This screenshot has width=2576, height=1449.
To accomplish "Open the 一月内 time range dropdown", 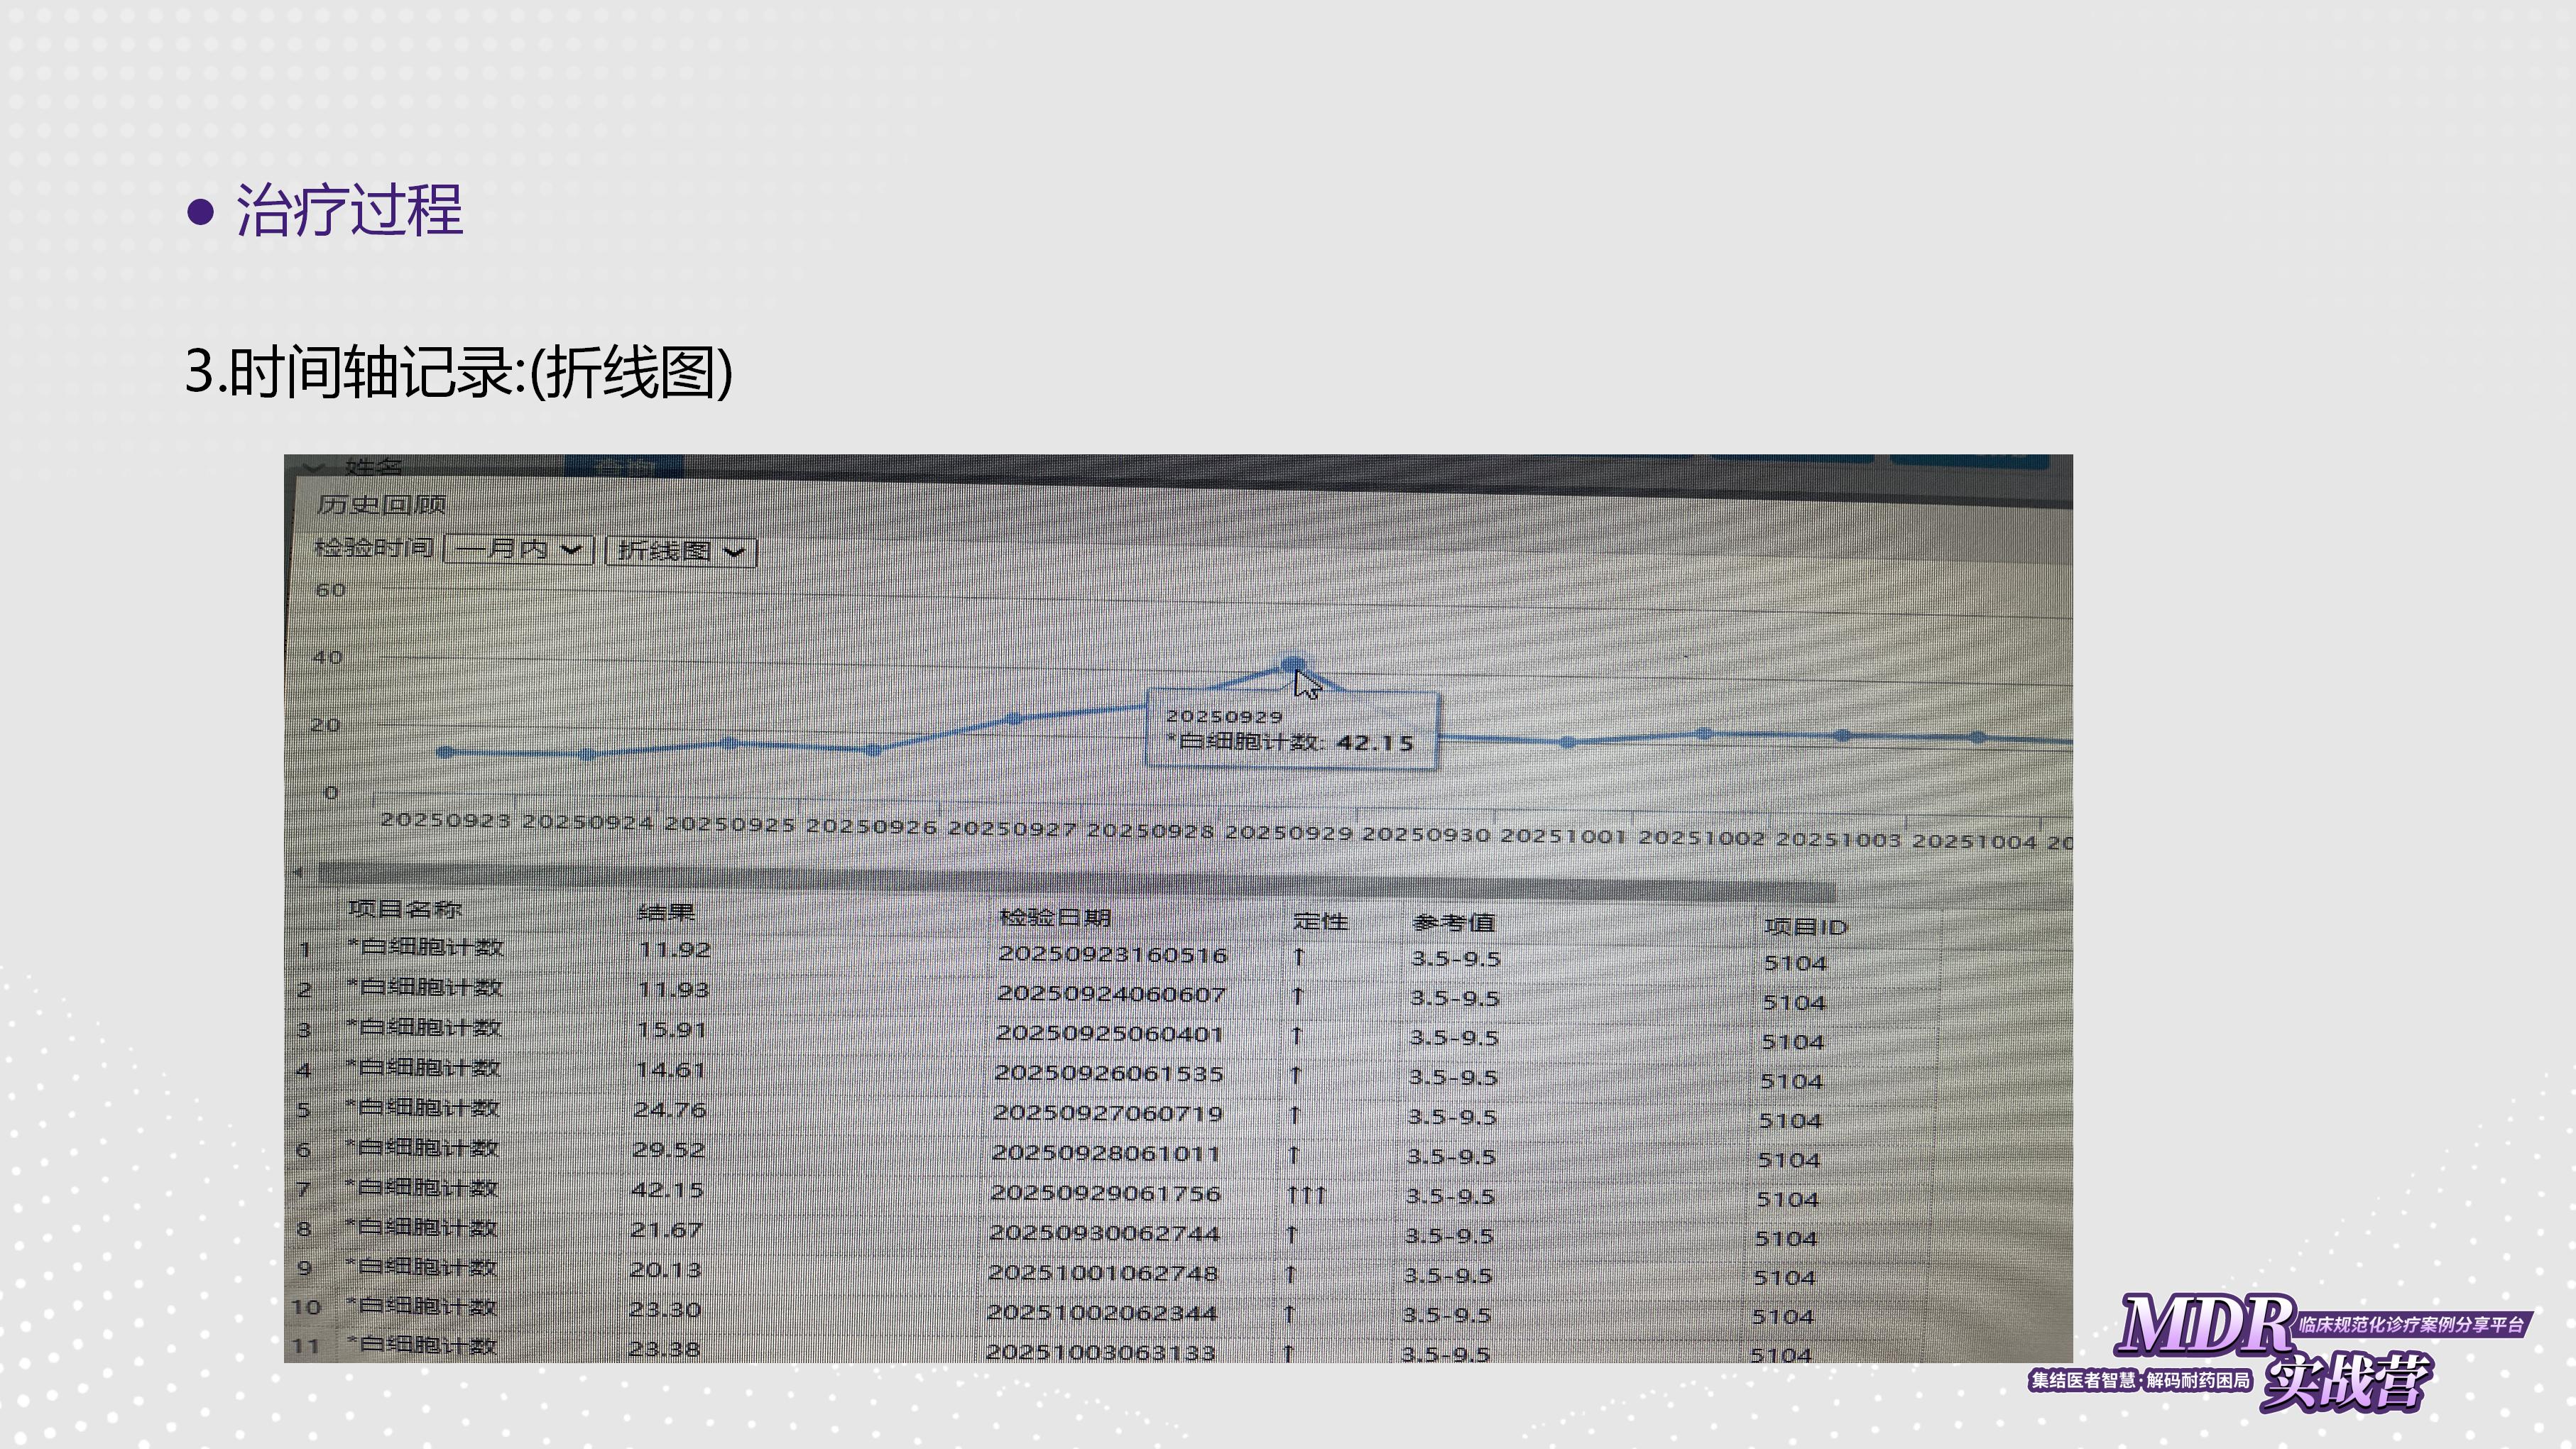I will 519,550.
